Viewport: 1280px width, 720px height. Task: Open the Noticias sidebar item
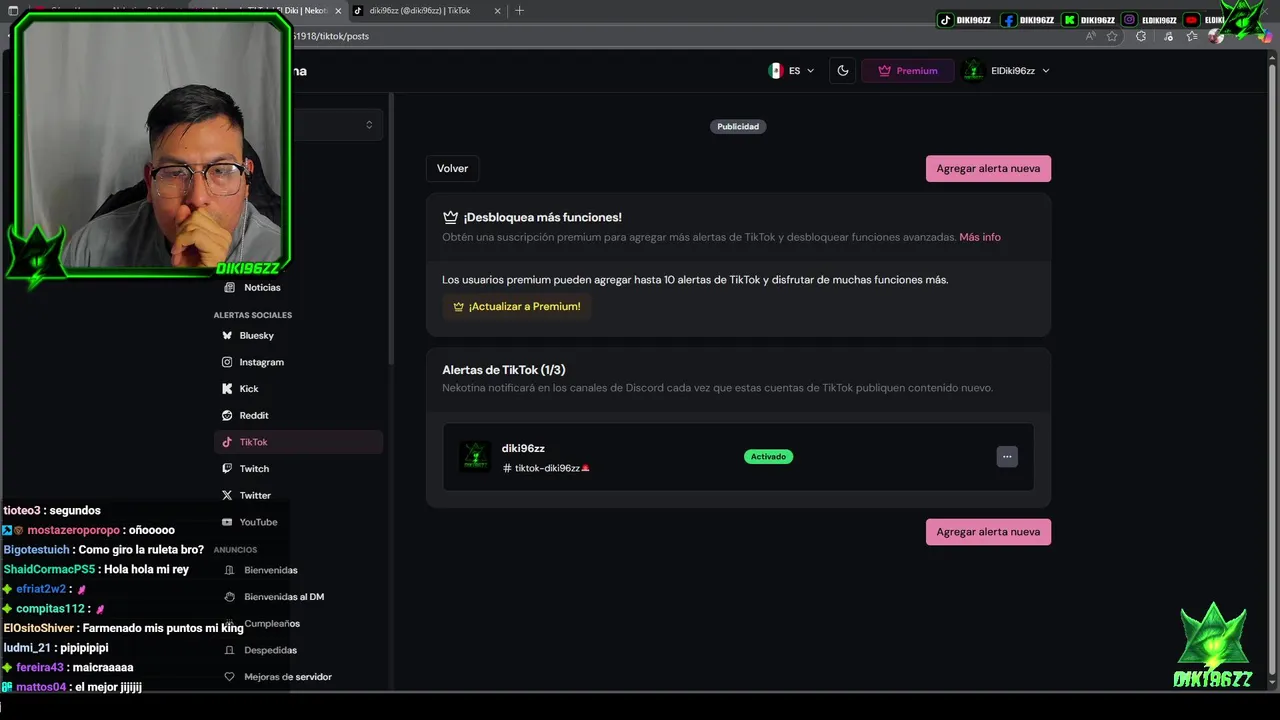298,287
